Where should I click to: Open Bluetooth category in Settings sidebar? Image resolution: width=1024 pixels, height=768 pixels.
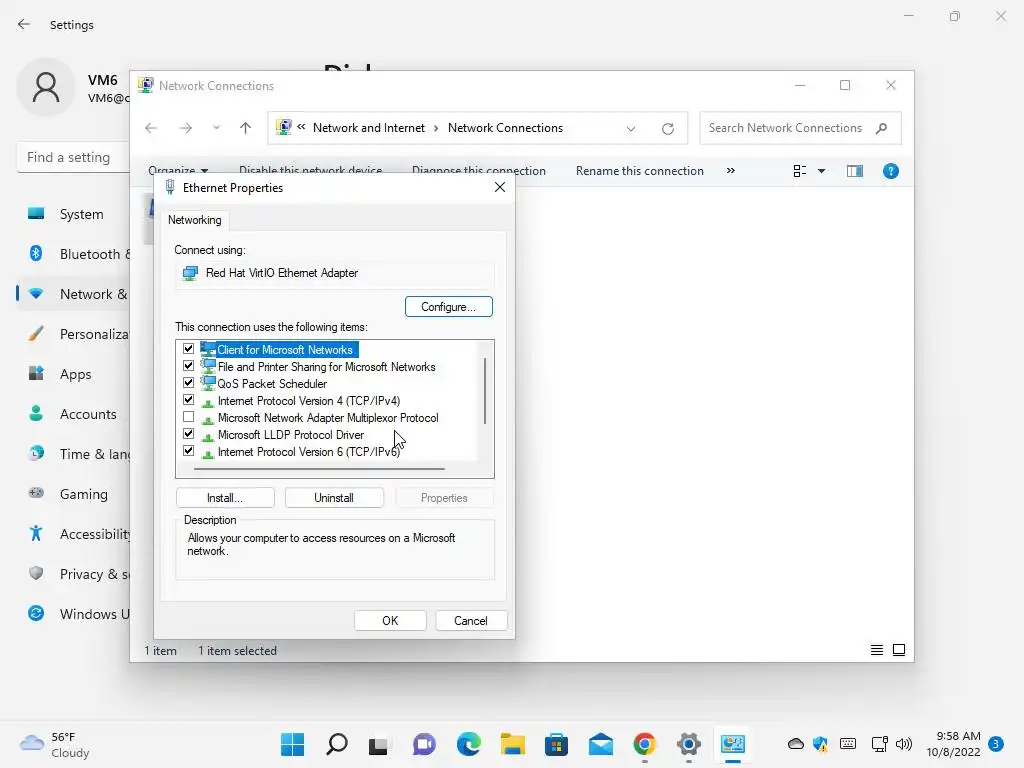click(73, 254)
